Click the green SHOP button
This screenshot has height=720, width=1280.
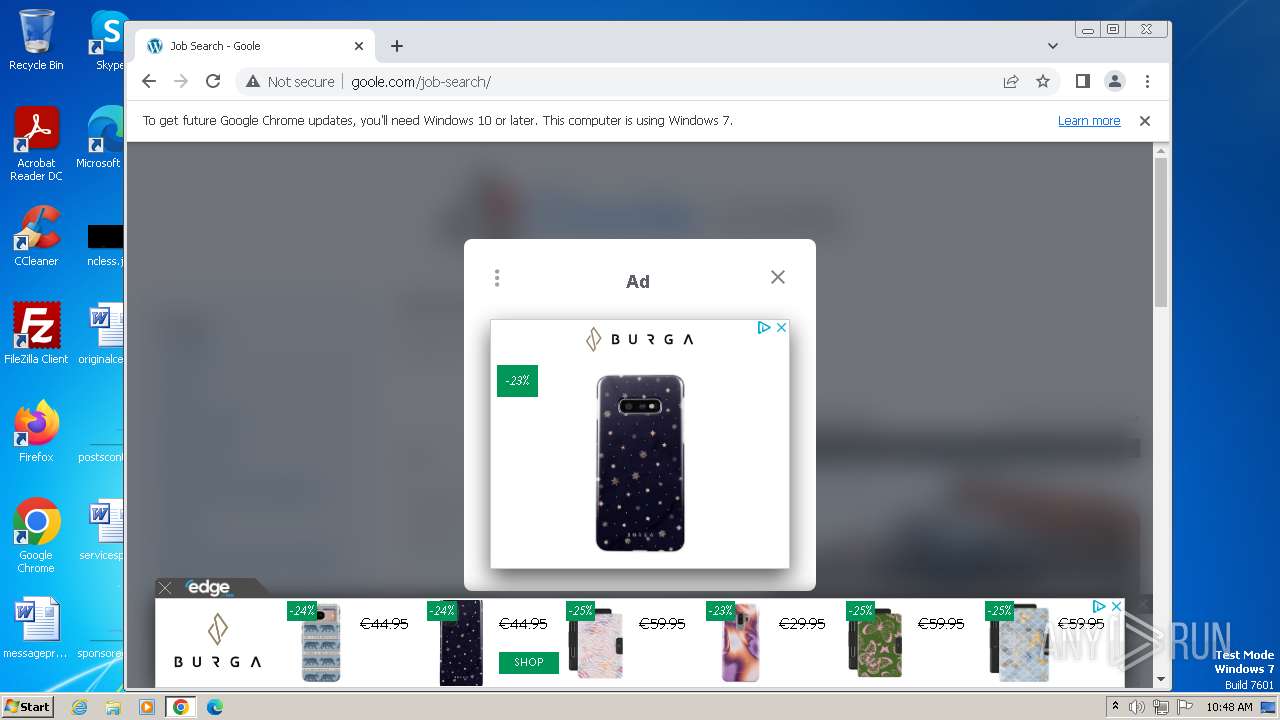pyautogui.click(x=529, y=662)
